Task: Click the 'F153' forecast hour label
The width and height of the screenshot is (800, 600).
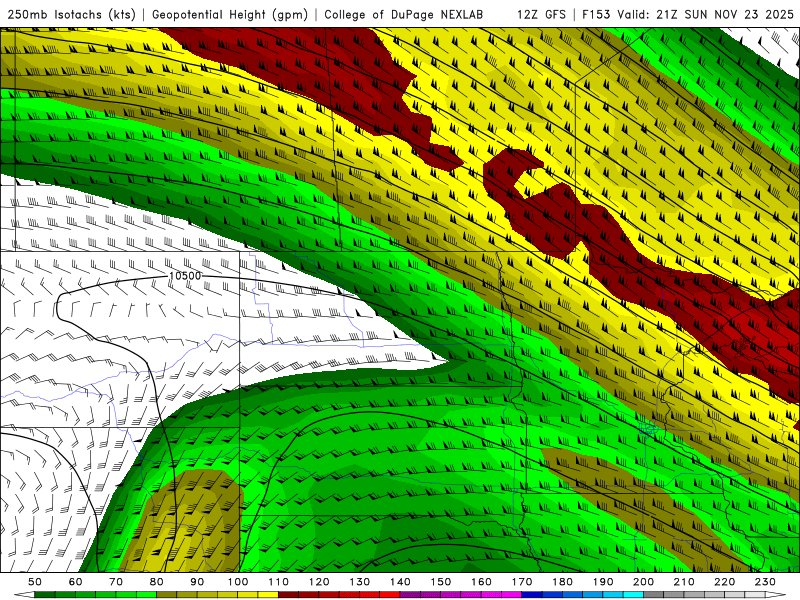Action: point(597,15)
